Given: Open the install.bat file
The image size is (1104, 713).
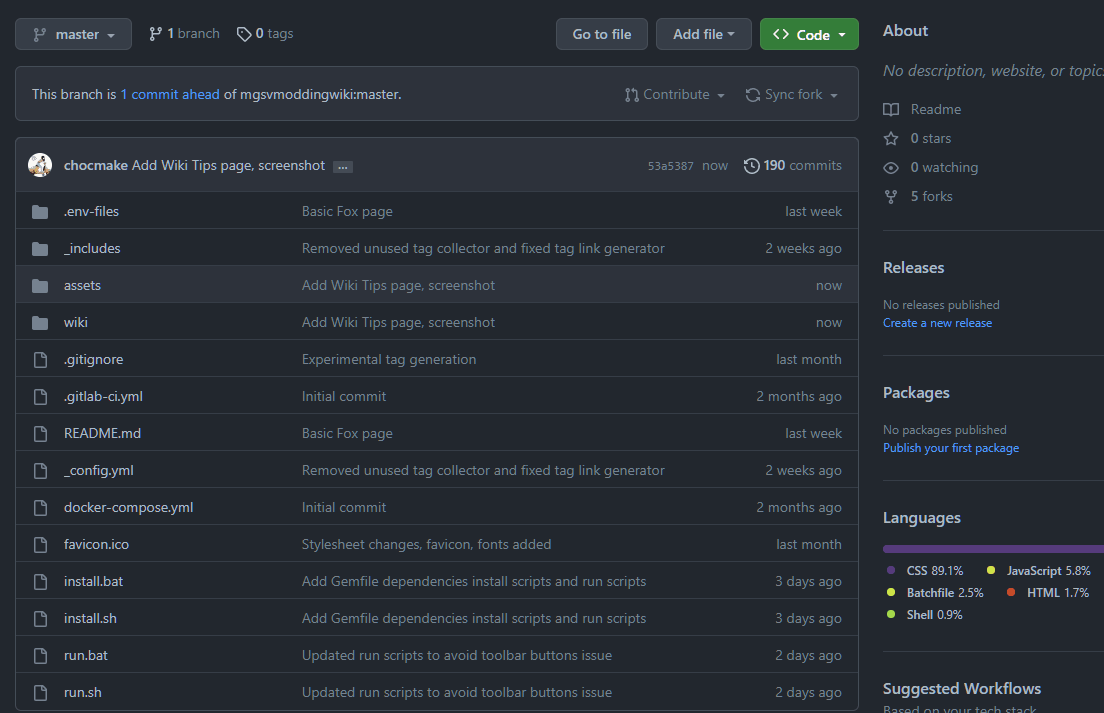Looking at the screenshot, I should point(94,581).
